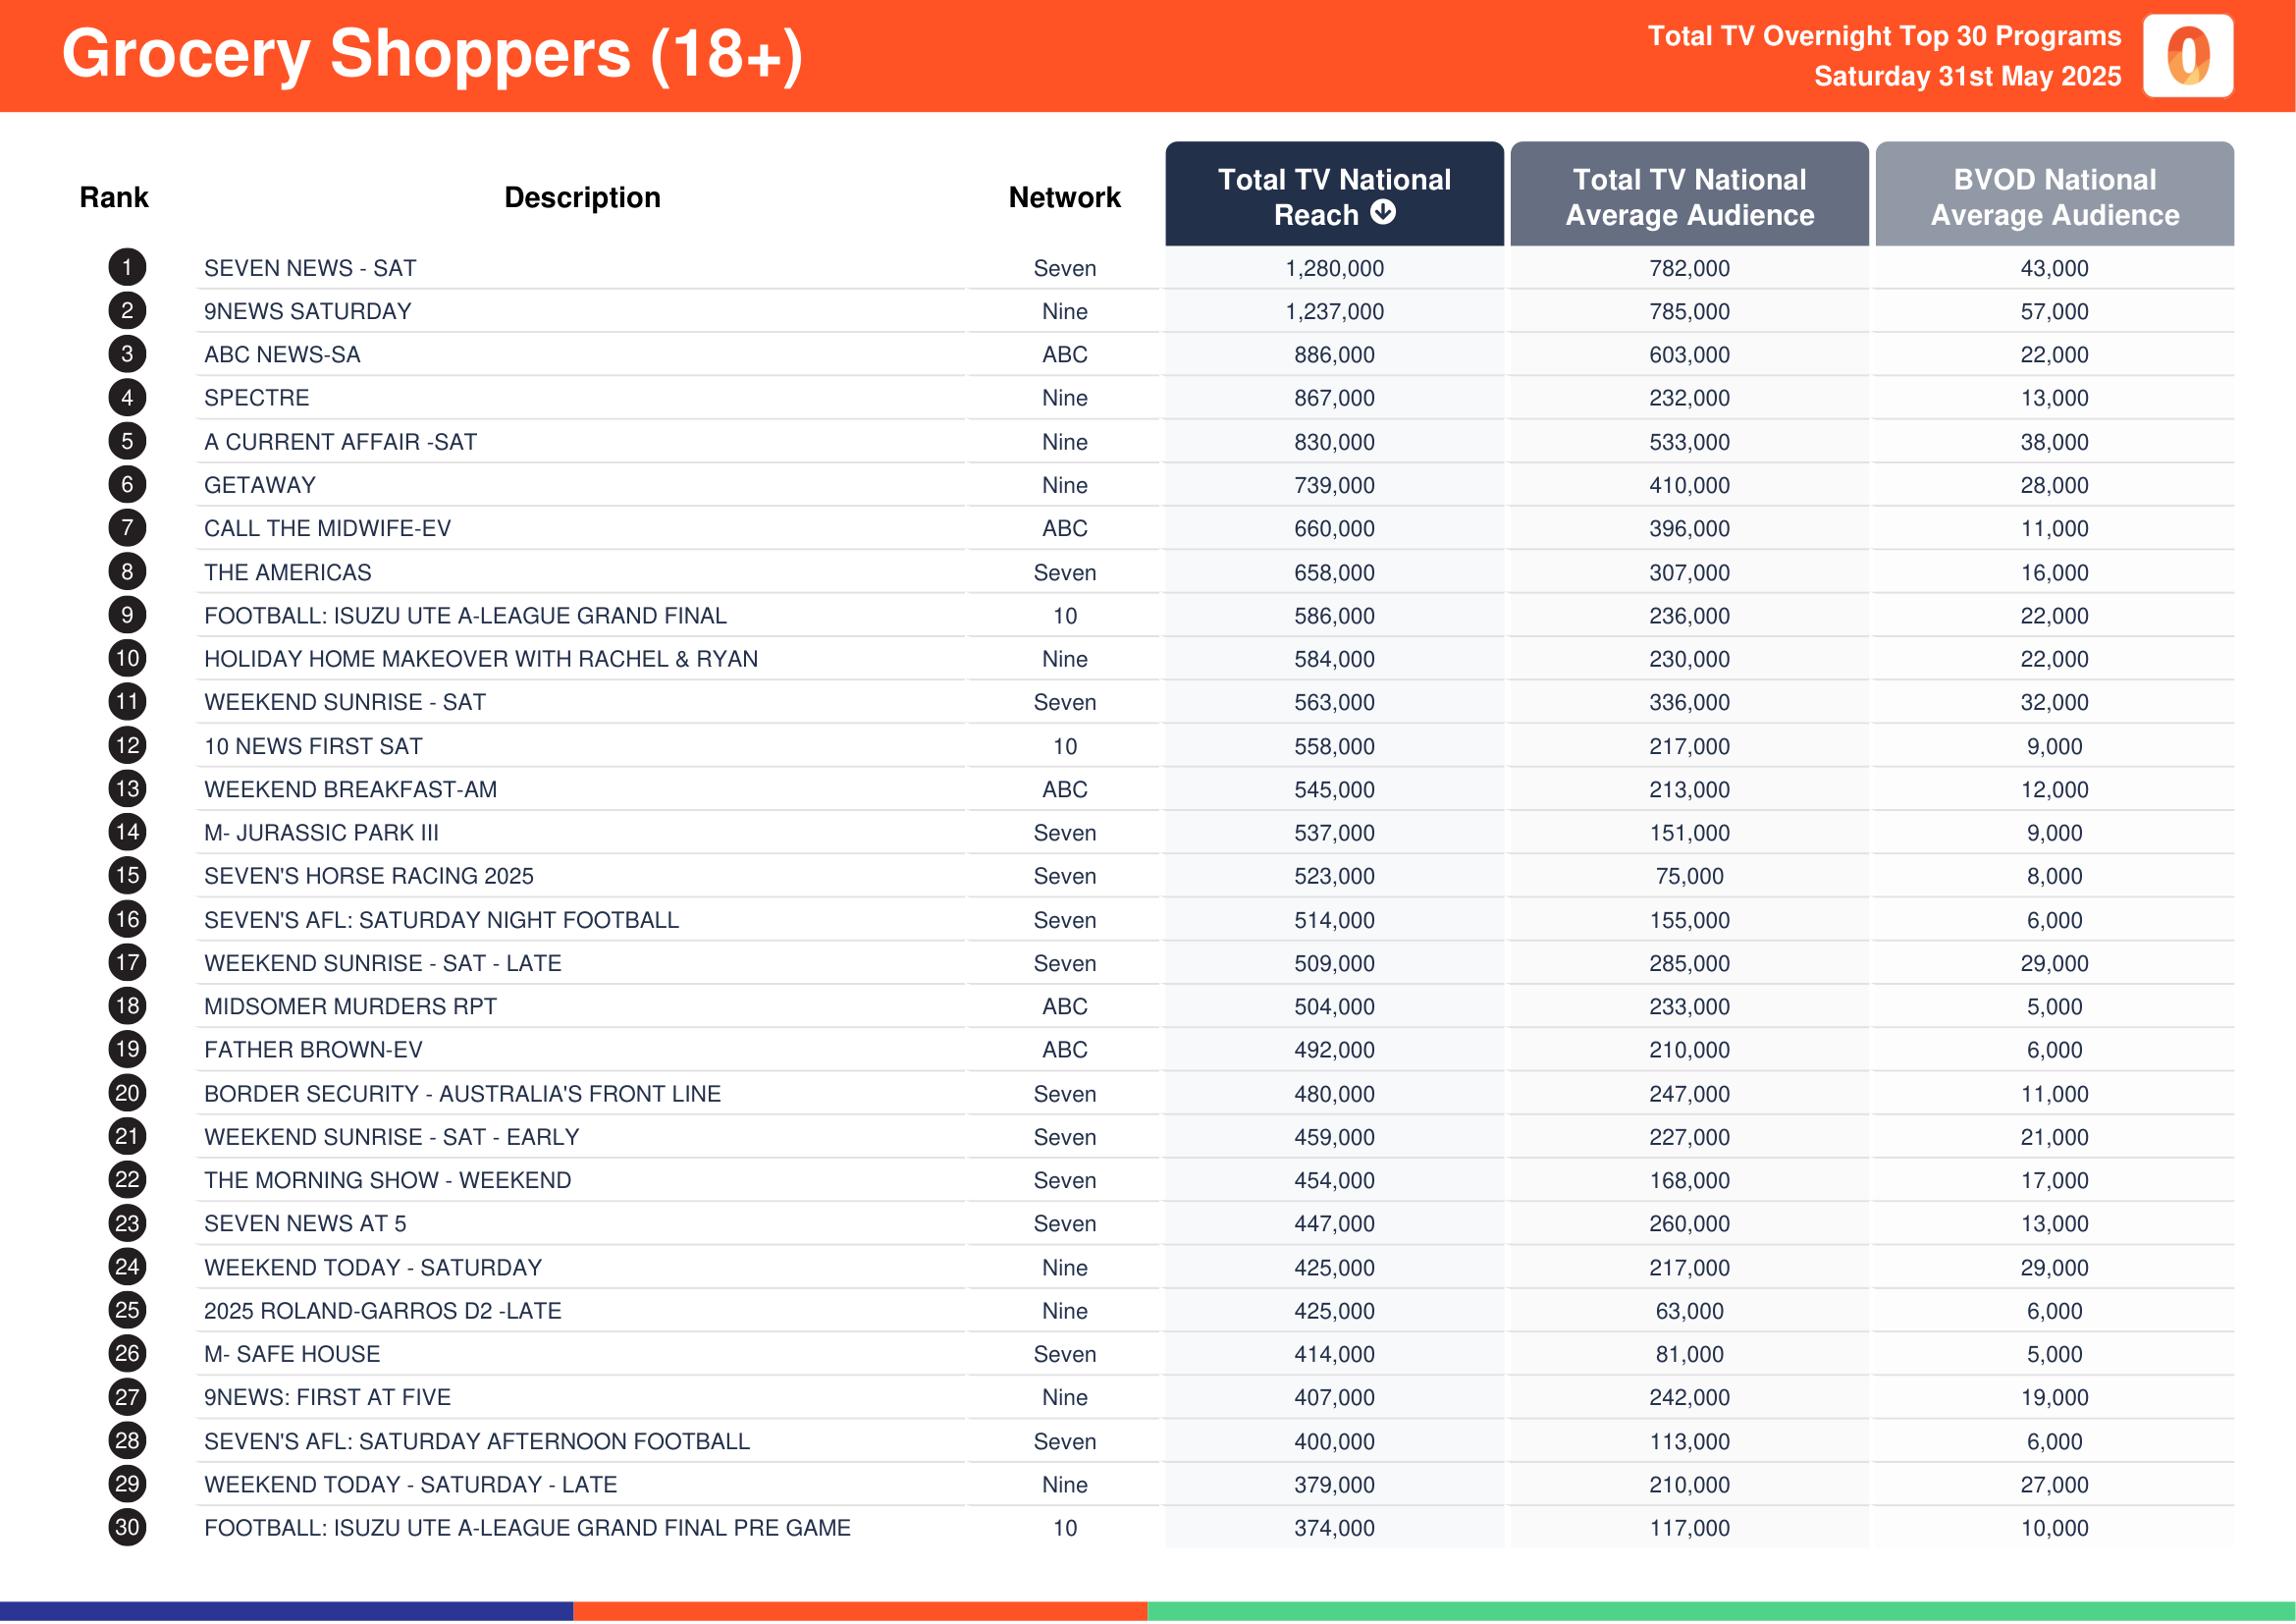The width and height of the screenshot is (2296, 1624).
Task: Click the rank 1 circle badge
Action: tap(127, 268)
